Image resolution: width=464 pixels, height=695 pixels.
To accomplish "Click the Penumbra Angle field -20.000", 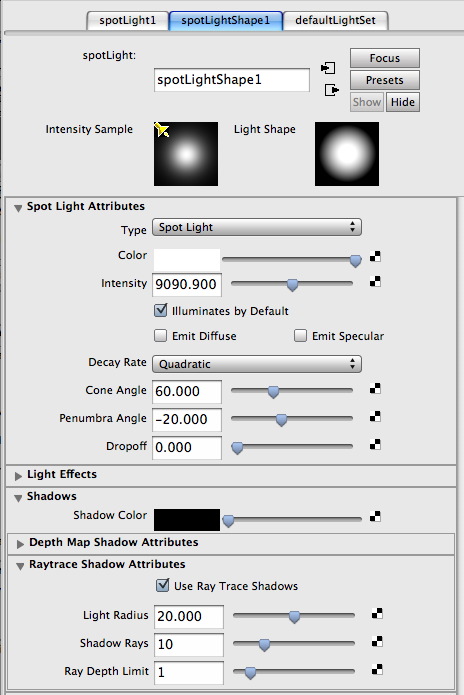I will point(187,420).
